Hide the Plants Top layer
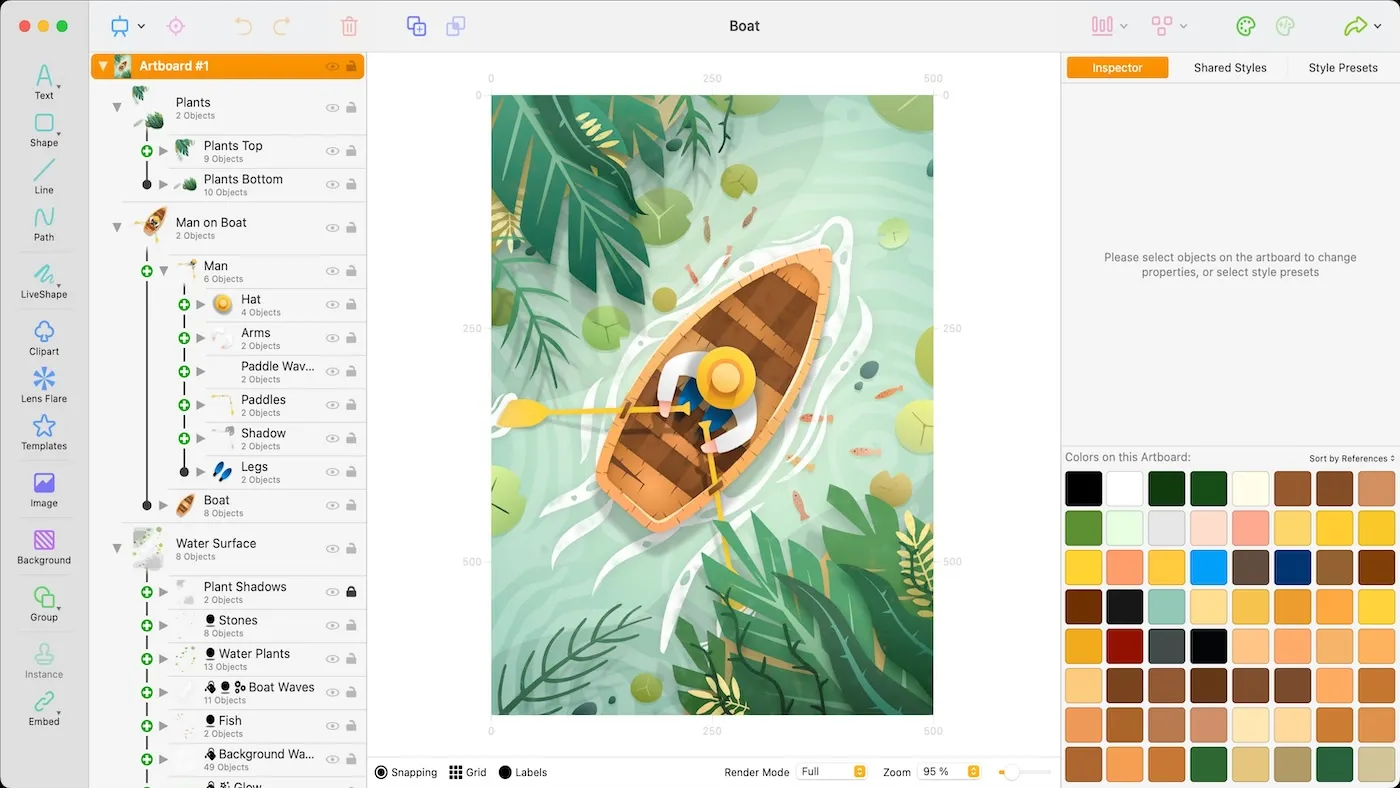Viewport: 1400px width, 788px height. click(x=332, y=152)
